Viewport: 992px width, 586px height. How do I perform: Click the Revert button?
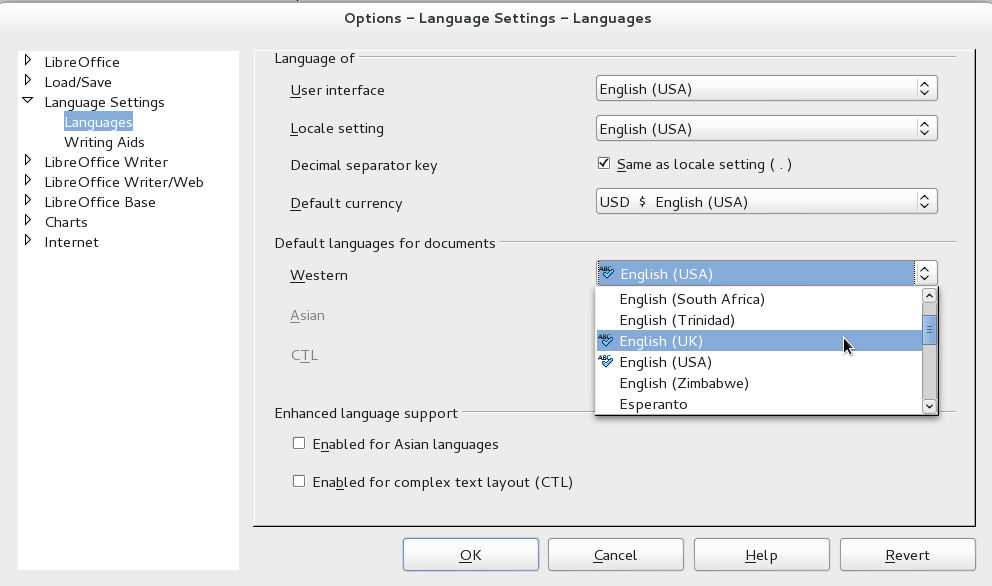tap(907, 554)
